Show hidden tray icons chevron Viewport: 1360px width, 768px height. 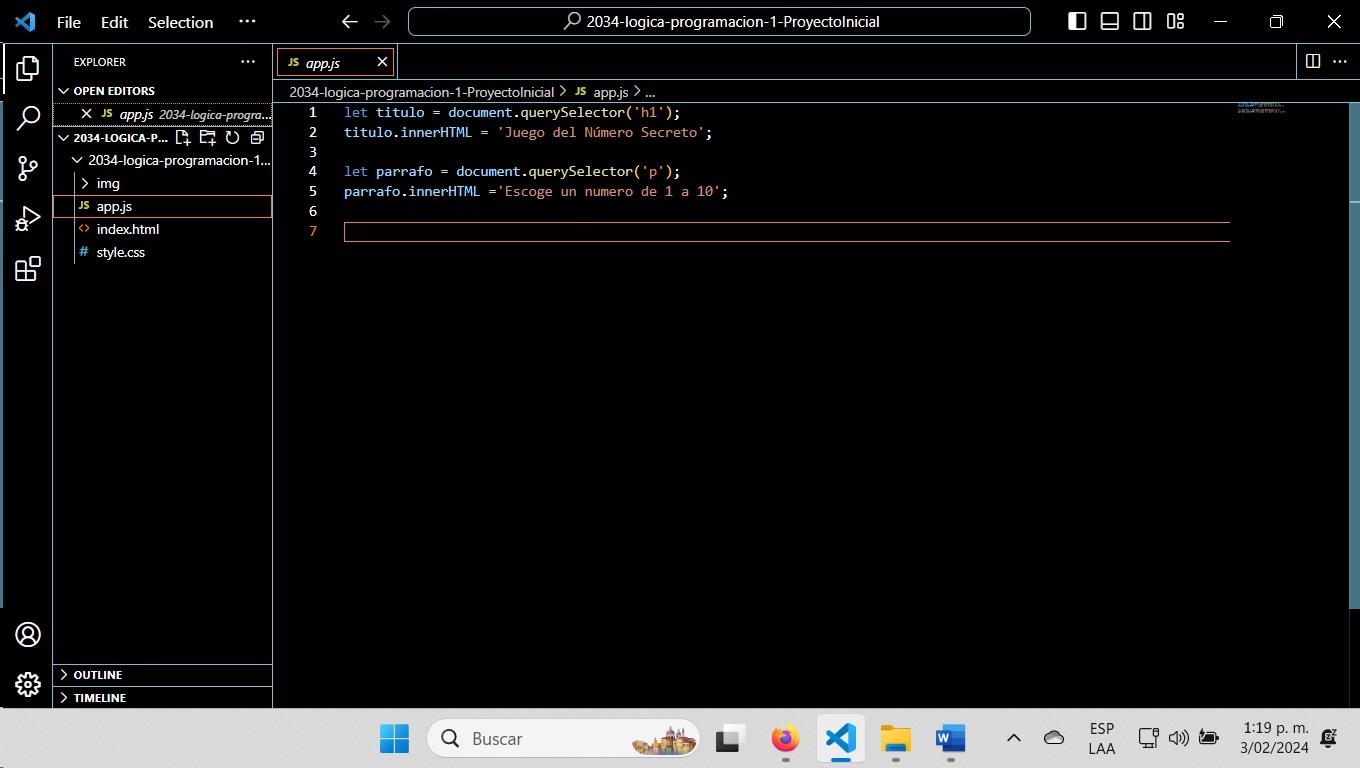1013,738
